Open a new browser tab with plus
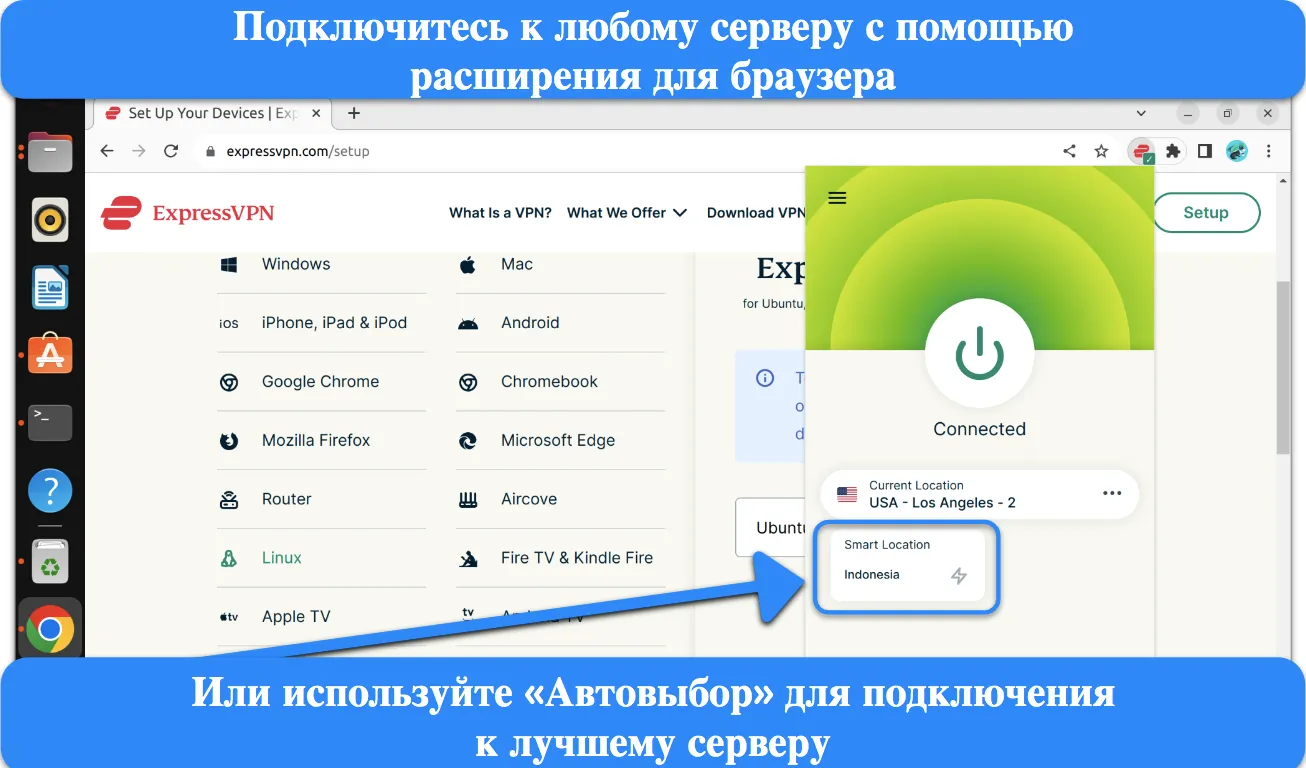This screenshot has height=768, width=1306. [x=353, y=113]
